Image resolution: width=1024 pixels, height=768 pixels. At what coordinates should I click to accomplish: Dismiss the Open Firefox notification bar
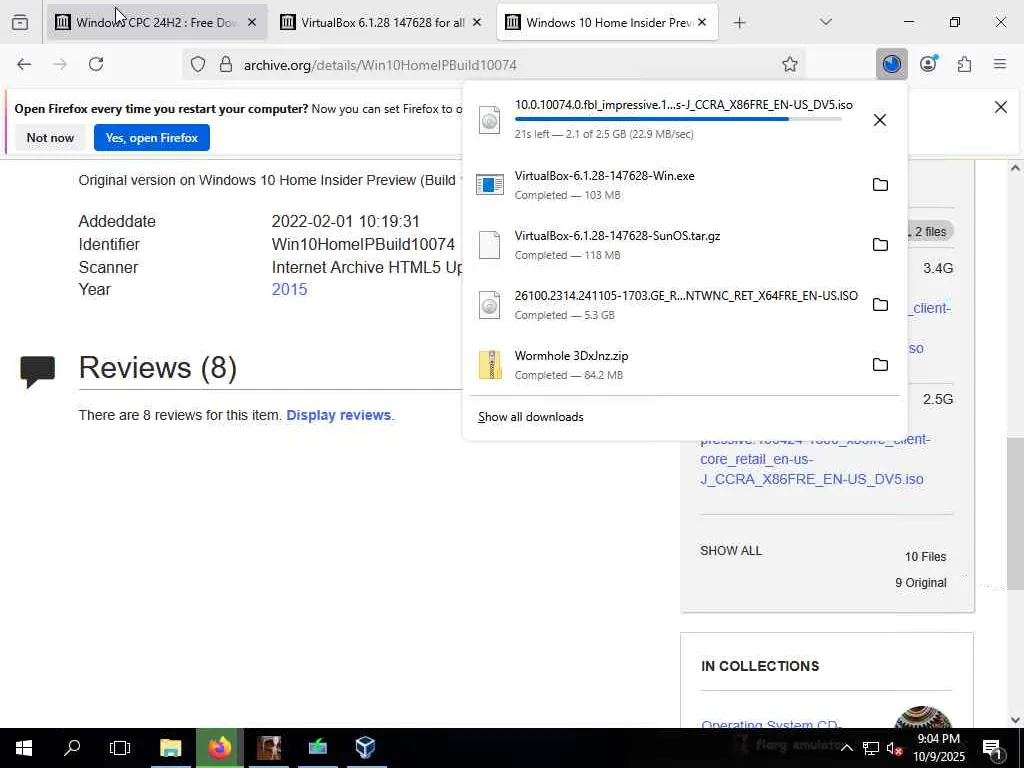(x=1000, y=107)
